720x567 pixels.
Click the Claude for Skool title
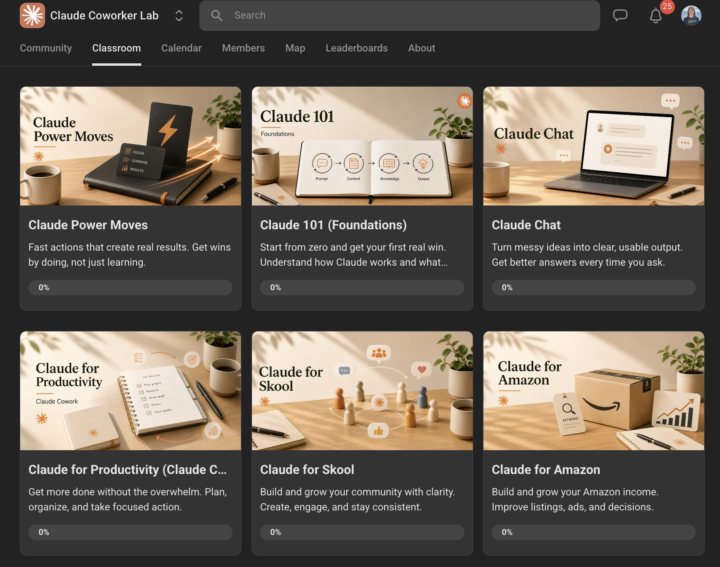click(x=307, y=470)
